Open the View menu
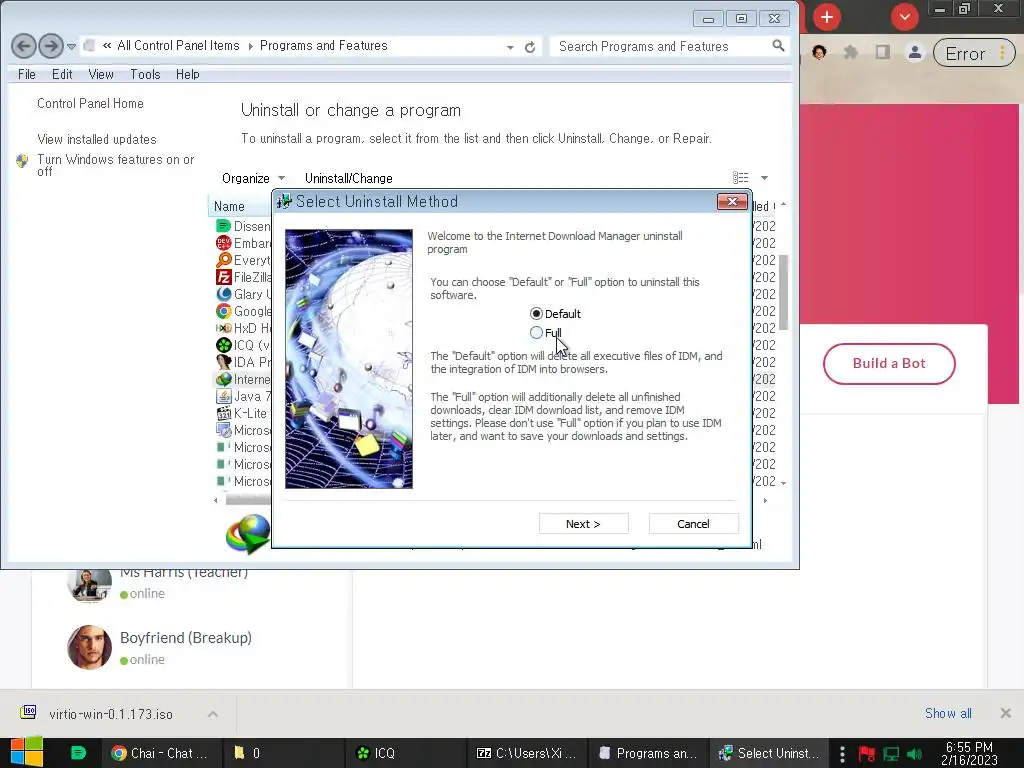Screen dimensions: 1024x768 pos(101,74)
